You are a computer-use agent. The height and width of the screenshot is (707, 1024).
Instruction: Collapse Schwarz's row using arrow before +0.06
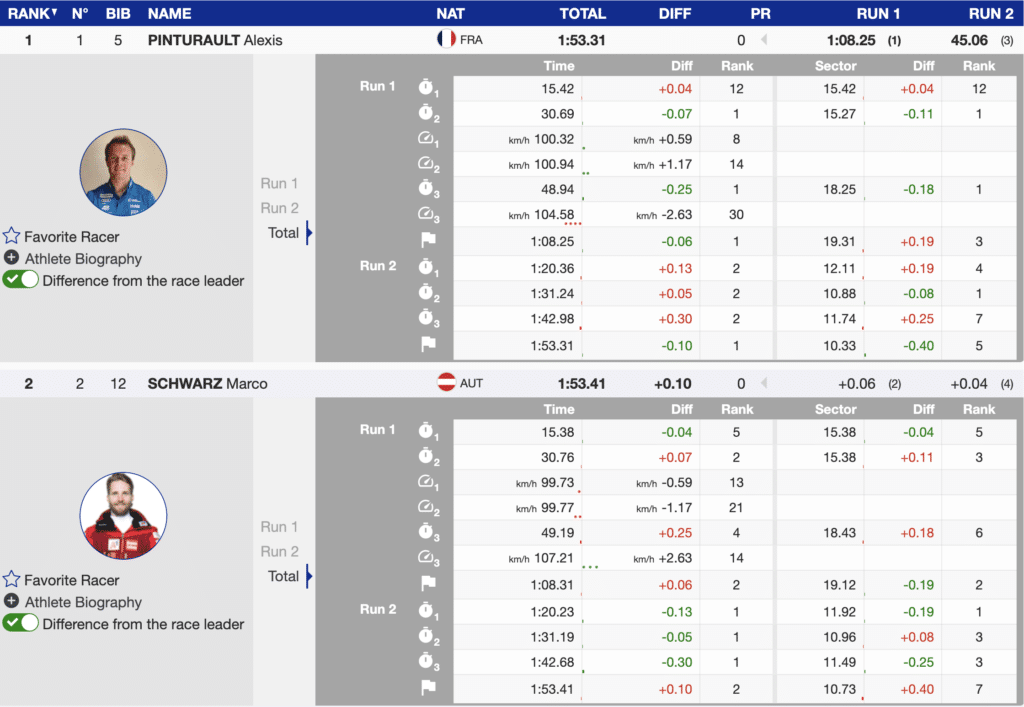click(765, 384)
